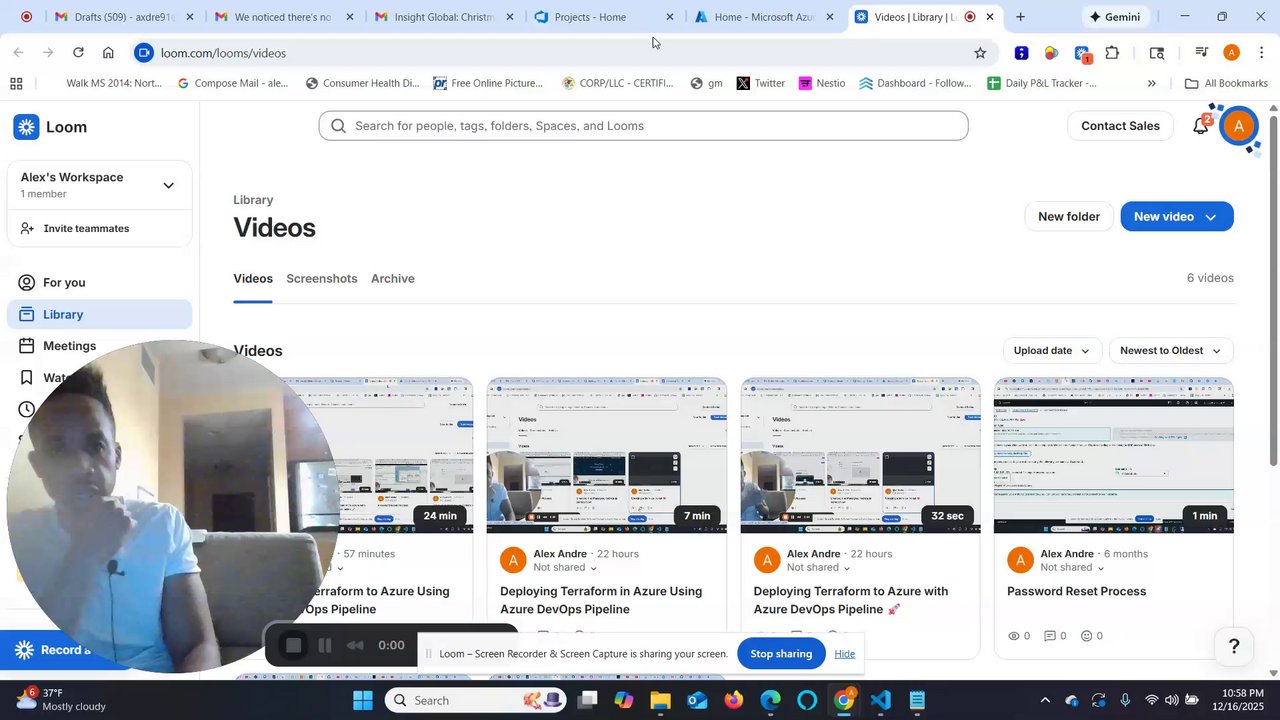Open Visual Studio Code from the taskbar
The height and width of the screenshot is (720, 1280).
(x=880, y=700)
